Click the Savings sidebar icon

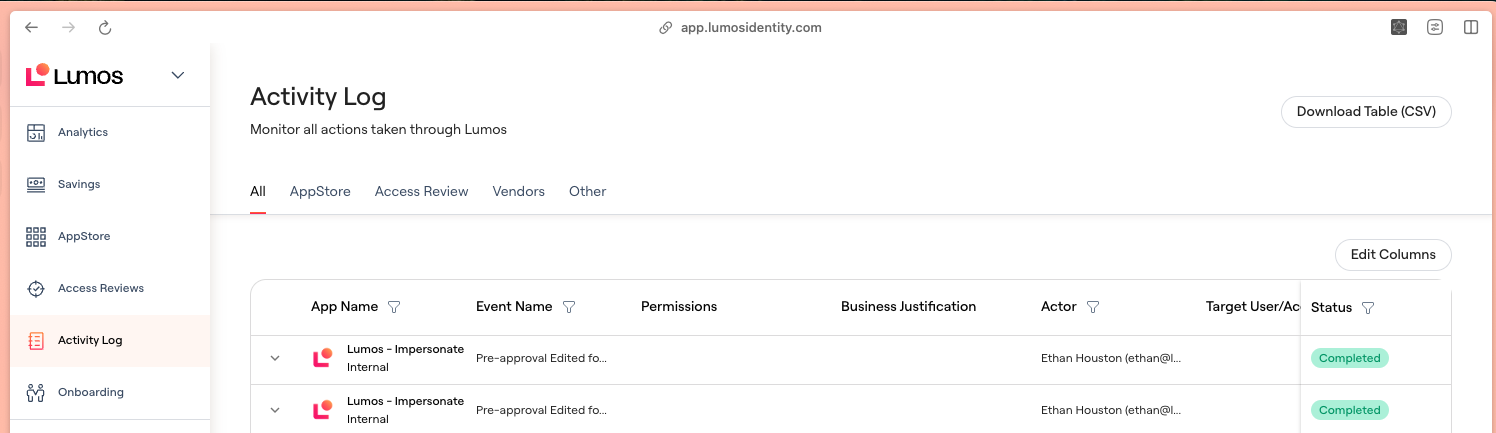[36, 184]
